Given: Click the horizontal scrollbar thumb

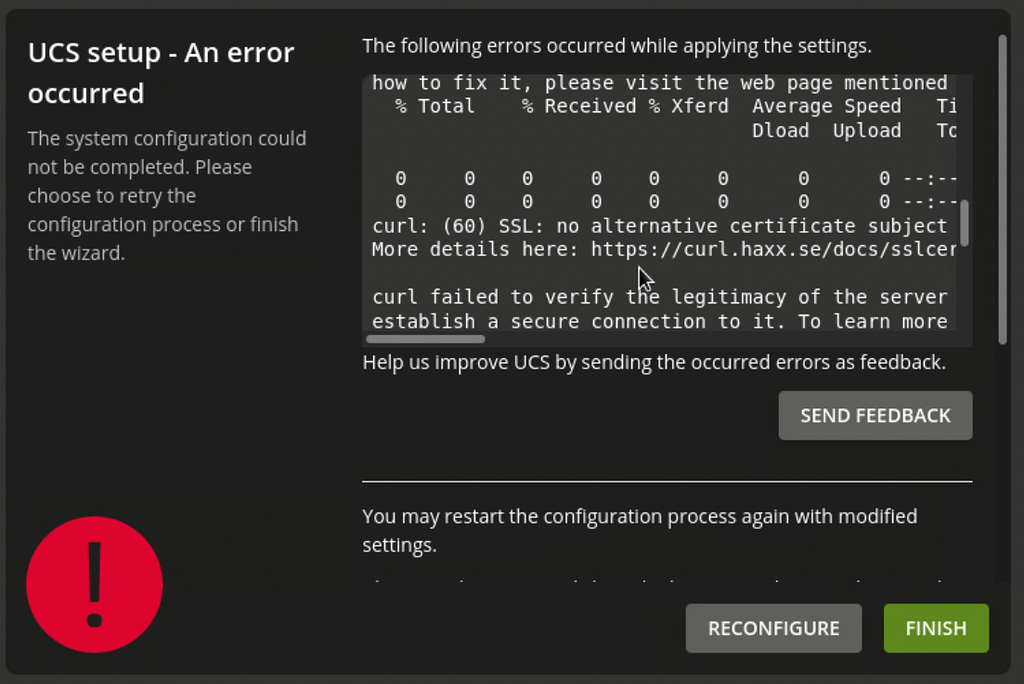Looking at the screenshot, I should pyautogui.click(x=424, y=339).
